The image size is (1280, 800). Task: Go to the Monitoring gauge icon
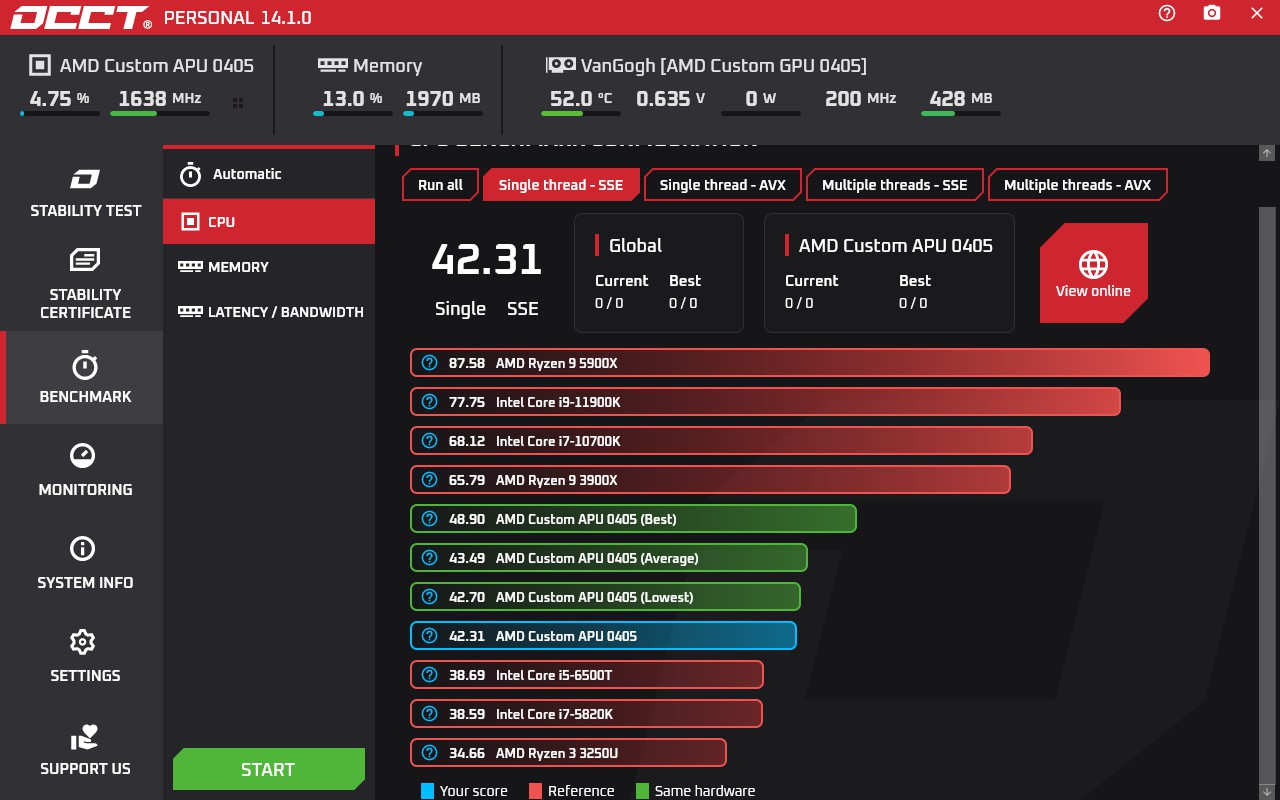pos(82,456)
